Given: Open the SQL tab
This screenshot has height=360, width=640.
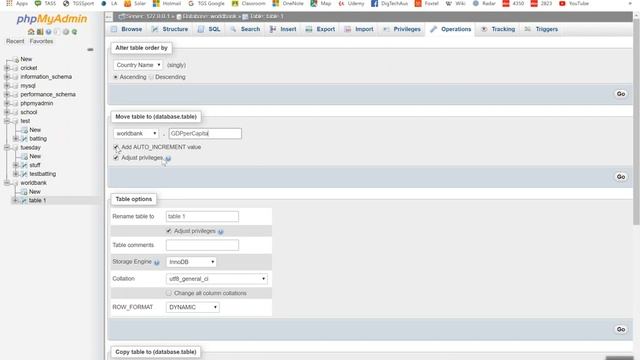Looking at the screenshot, I should 209,29.
